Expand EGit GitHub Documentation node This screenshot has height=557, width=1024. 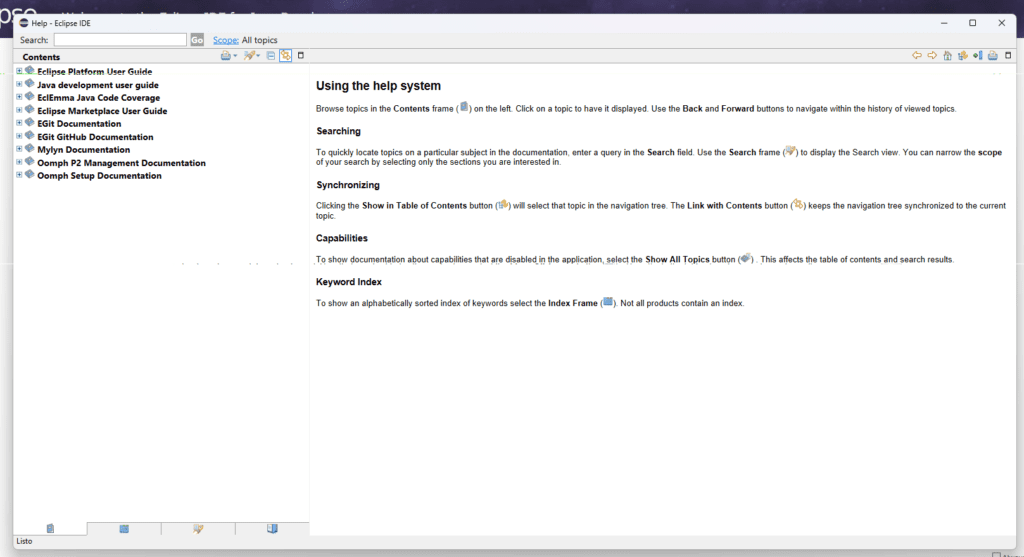[19, 136]
